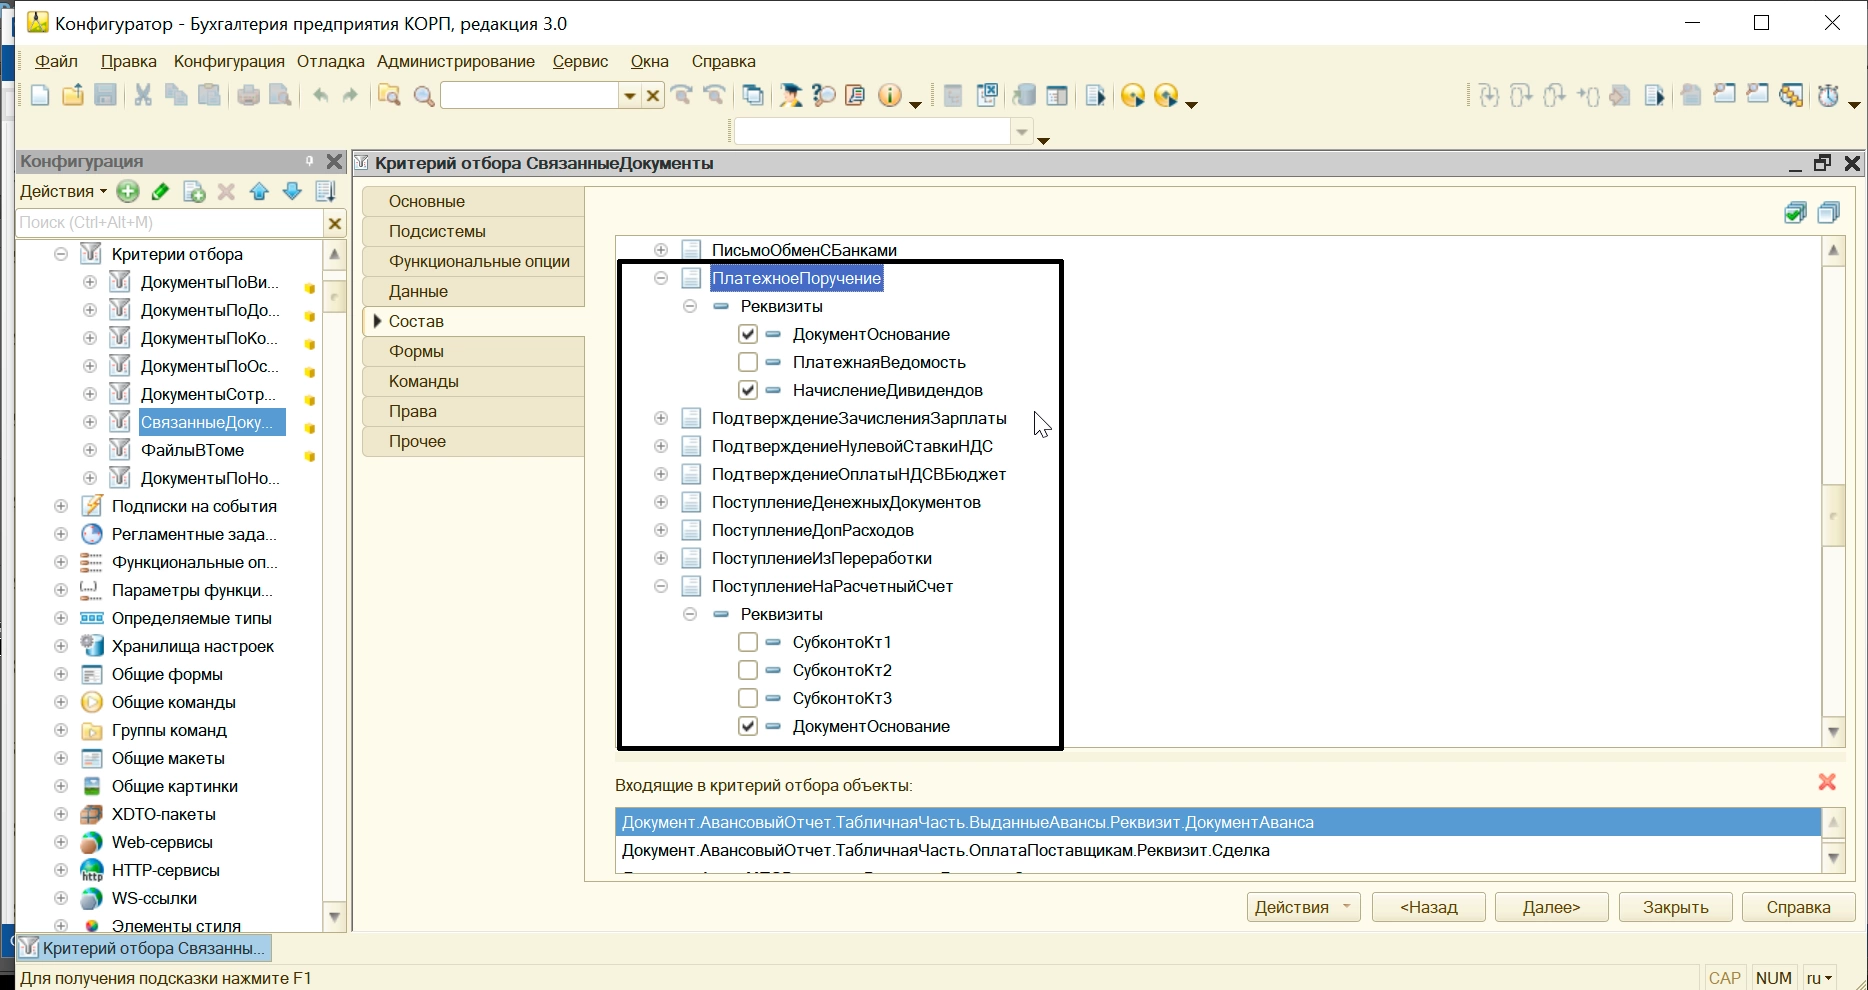Click the configuration search input field
1868x990 pixels.
click(169, 223)
